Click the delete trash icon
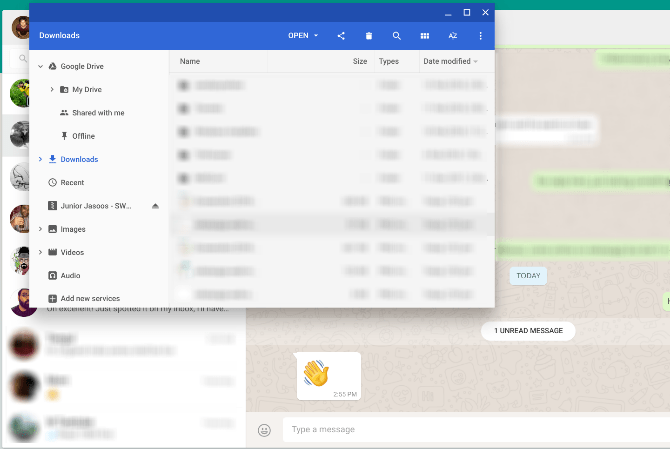Viewport: 670px width, 449px height. coord(369,36)
